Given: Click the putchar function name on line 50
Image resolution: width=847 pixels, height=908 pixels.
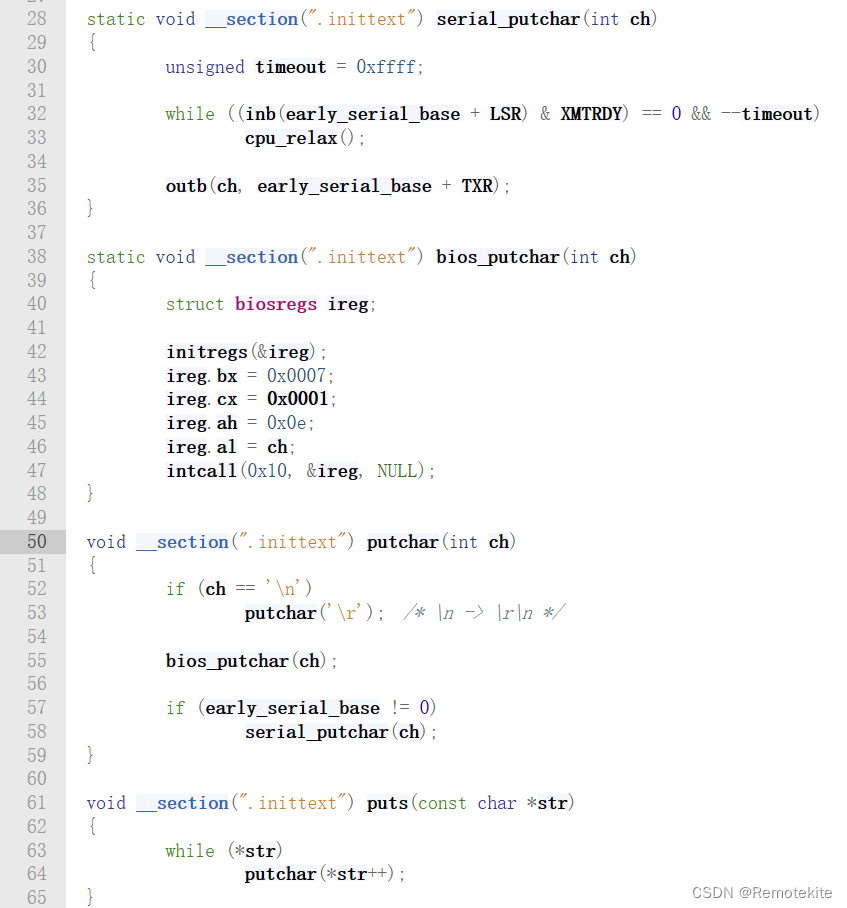Looking at the screenshot, I should [402, 543].
